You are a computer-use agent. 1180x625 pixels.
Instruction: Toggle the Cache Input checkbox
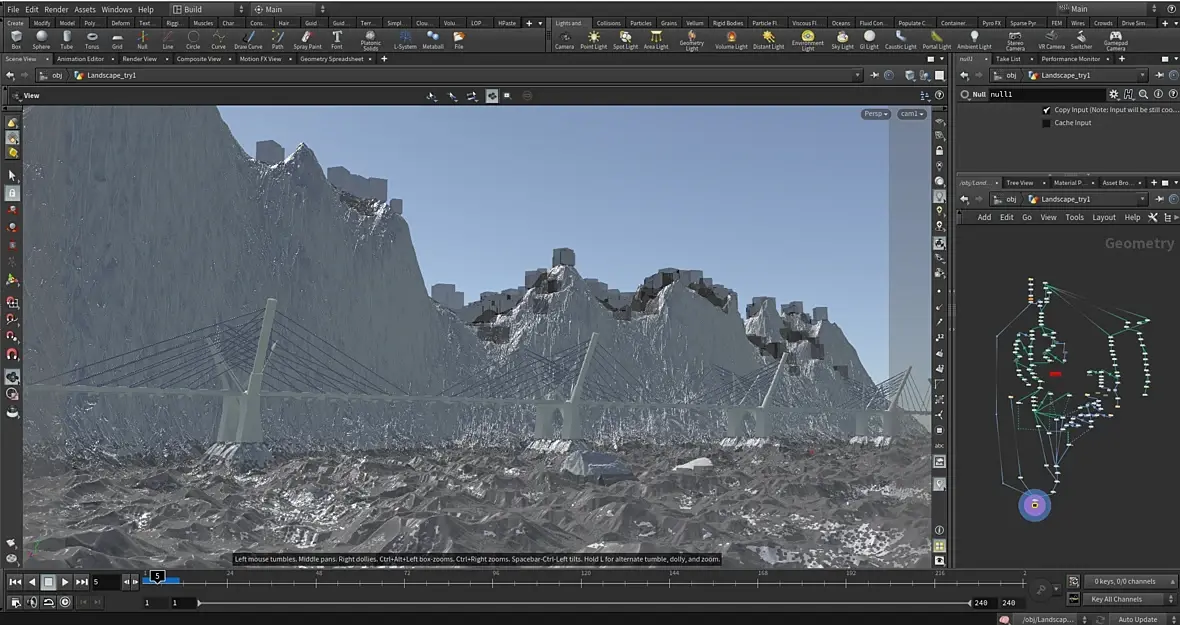[x=1047, y=123]
